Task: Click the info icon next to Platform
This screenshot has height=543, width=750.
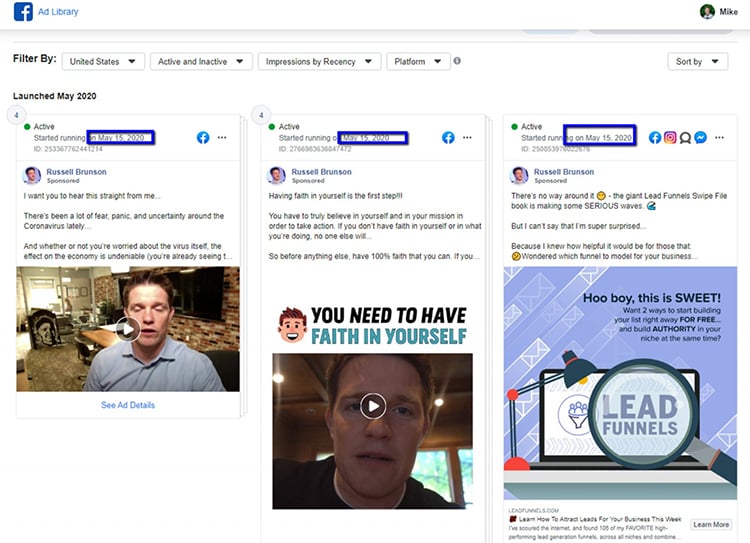Action: point(457,61)
